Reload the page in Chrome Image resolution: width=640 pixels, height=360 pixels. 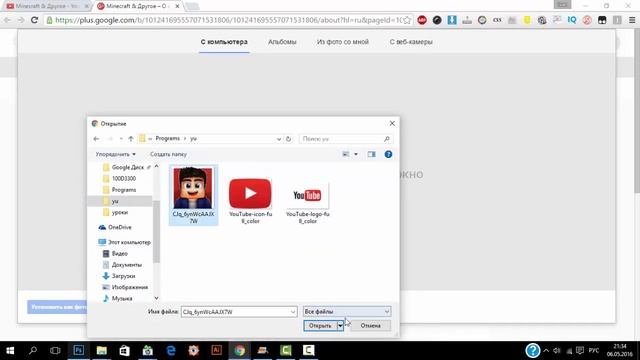[x=34, y=20]
